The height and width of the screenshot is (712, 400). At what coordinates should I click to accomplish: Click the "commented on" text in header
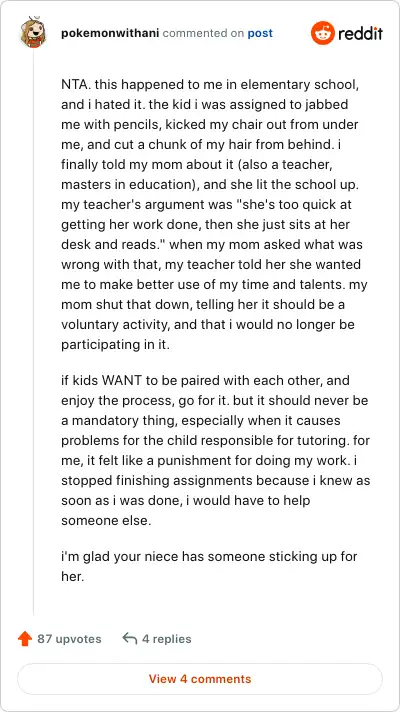(203, 33)
